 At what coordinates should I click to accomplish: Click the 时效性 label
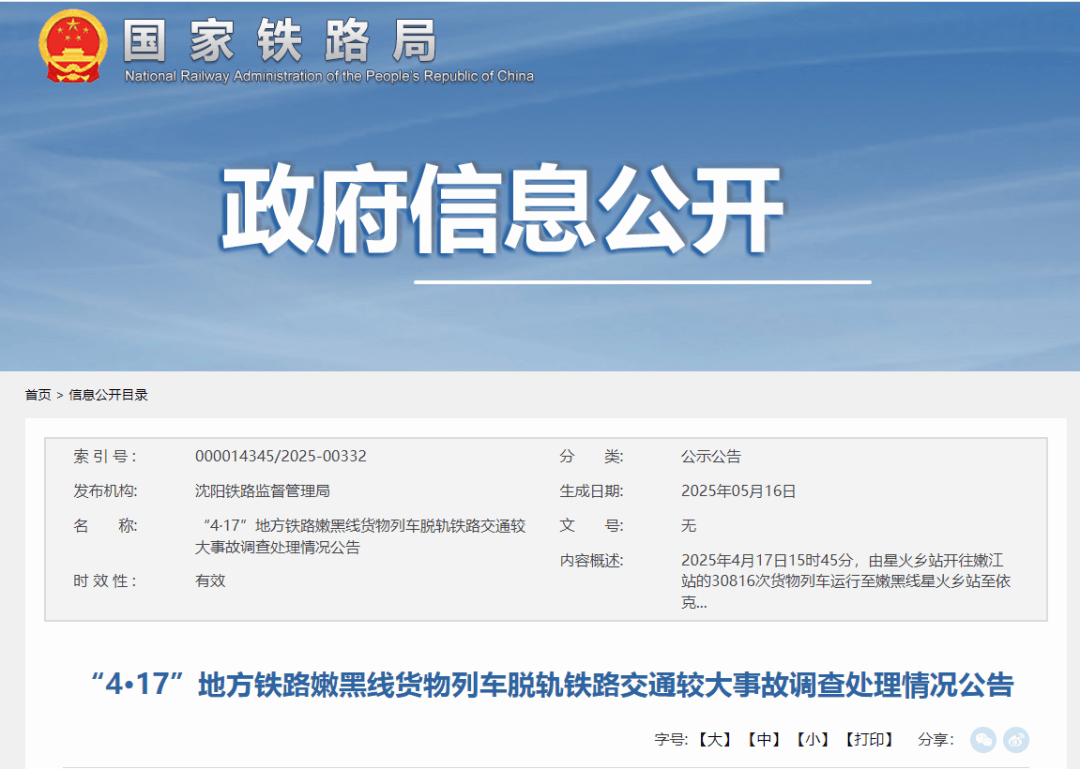coord(105,581)
